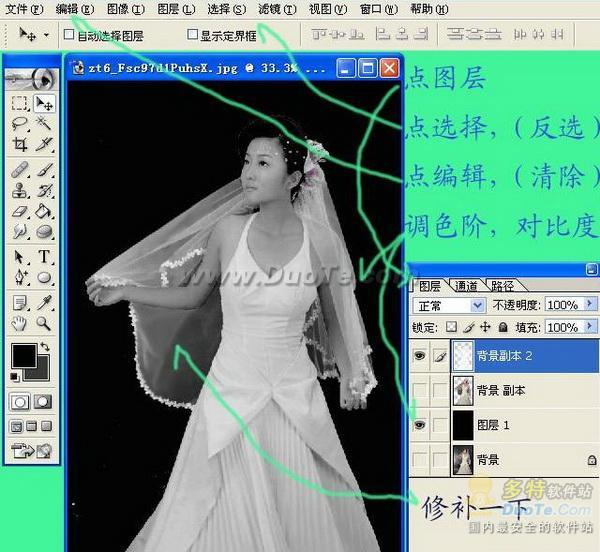Open the 文件 menu
The image size is (600, 552).
(x=24, y=9)
